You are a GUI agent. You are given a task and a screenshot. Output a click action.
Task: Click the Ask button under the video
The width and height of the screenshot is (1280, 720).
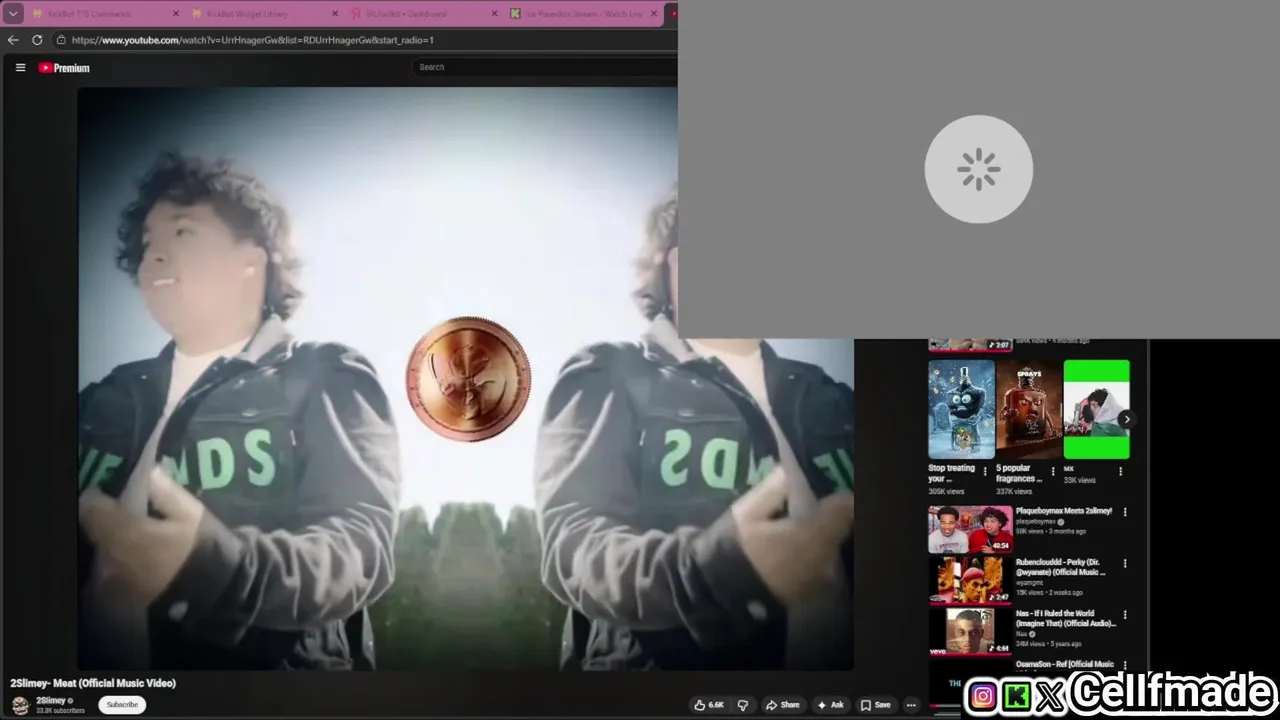pyautogui.click(x=830, y=705)
